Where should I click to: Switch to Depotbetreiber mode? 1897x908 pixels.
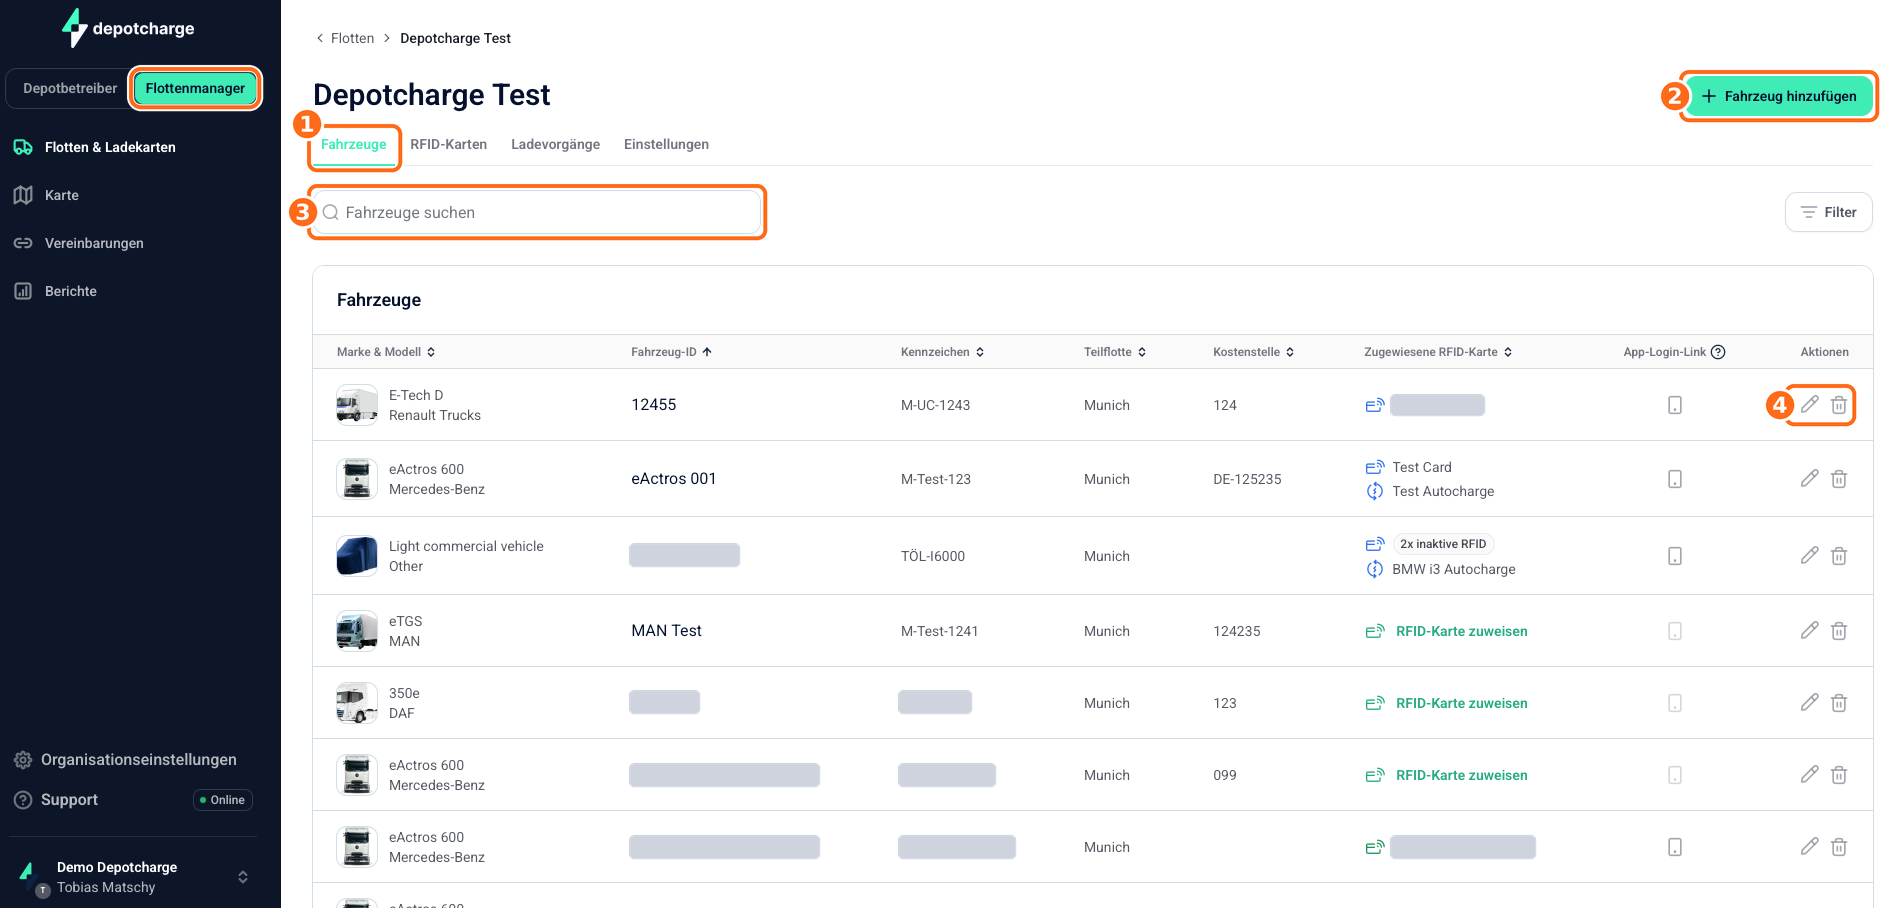click(x=70, y=88)
